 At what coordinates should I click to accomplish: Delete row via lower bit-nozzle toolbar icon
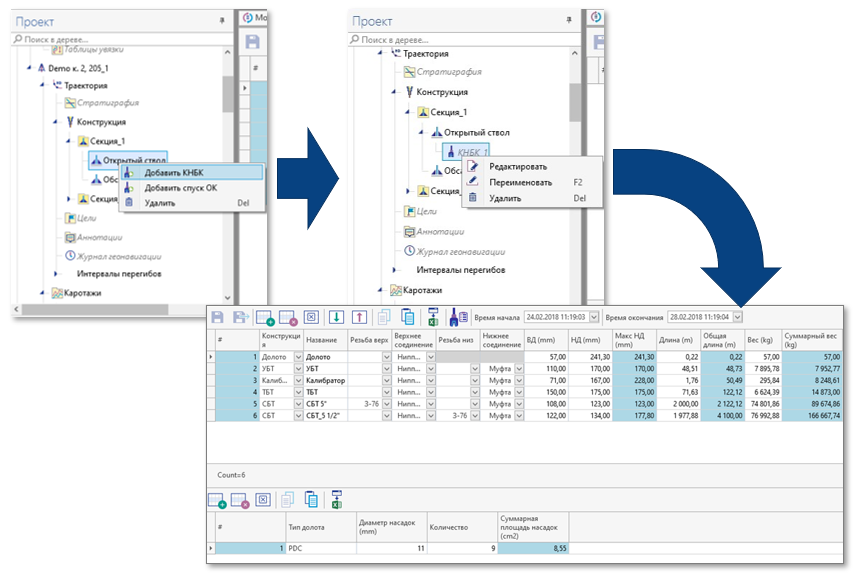click(240, 500)
